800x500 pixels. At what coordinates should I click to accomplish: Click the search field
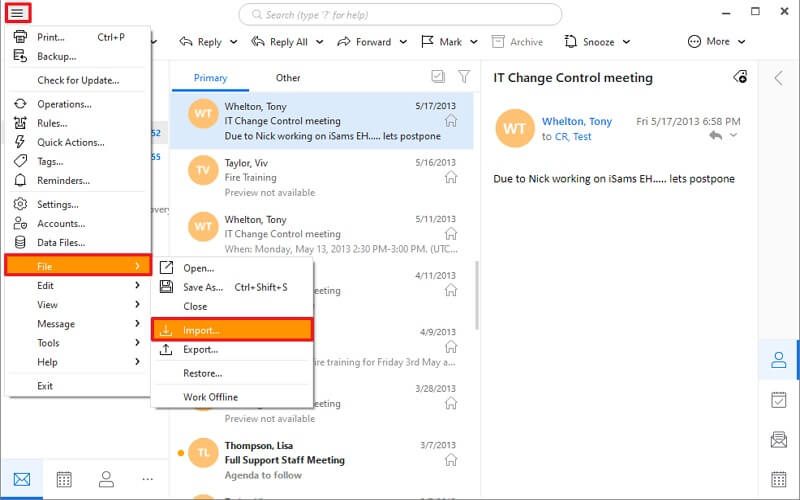[x=401, y=15]
